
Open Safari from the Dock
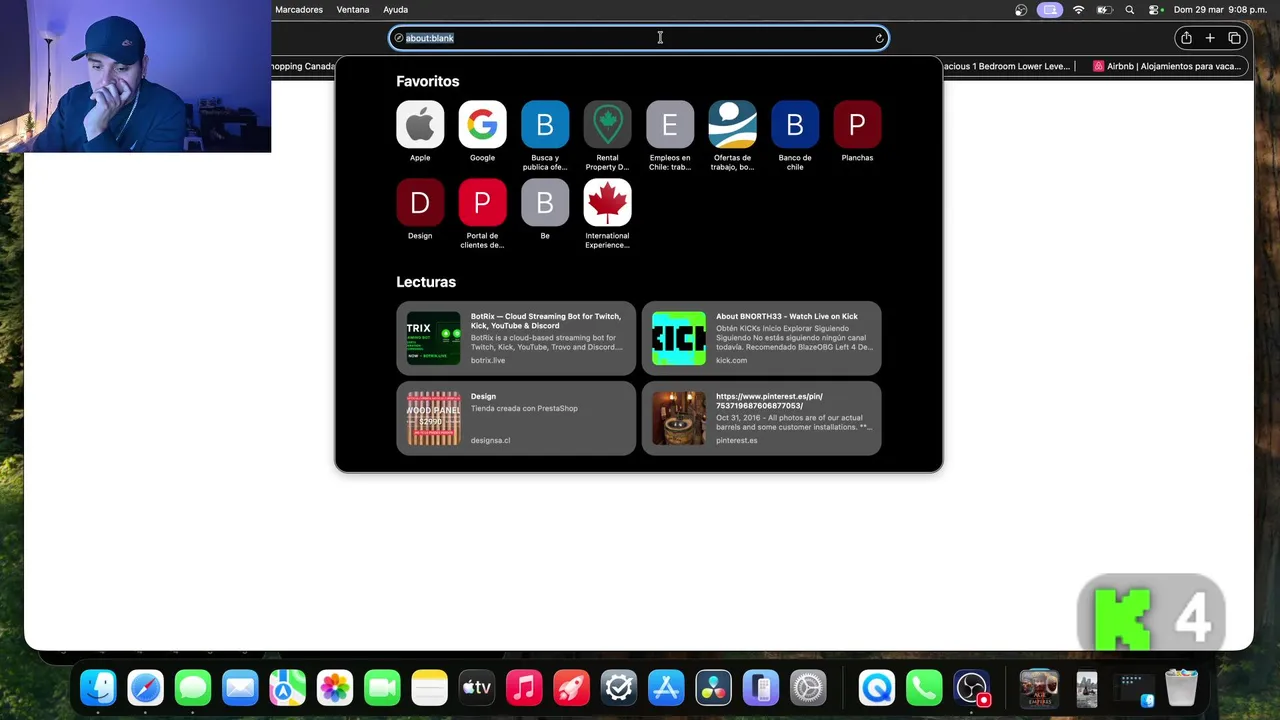pyautogui.click(x=145, y=688)
